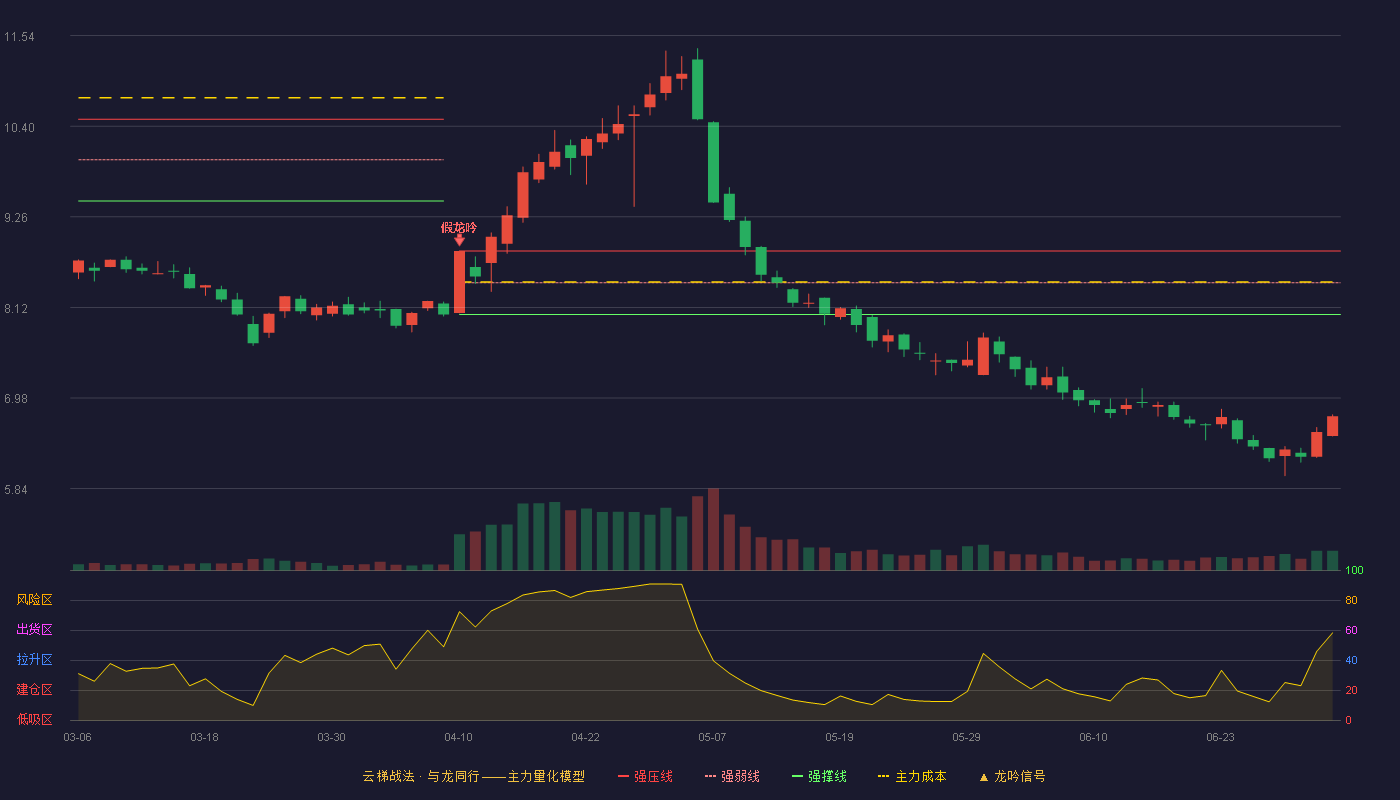Click the 03-18 date label
Image resolution: width=1400 pixels, height=800 pixels.
coord(204,737)
